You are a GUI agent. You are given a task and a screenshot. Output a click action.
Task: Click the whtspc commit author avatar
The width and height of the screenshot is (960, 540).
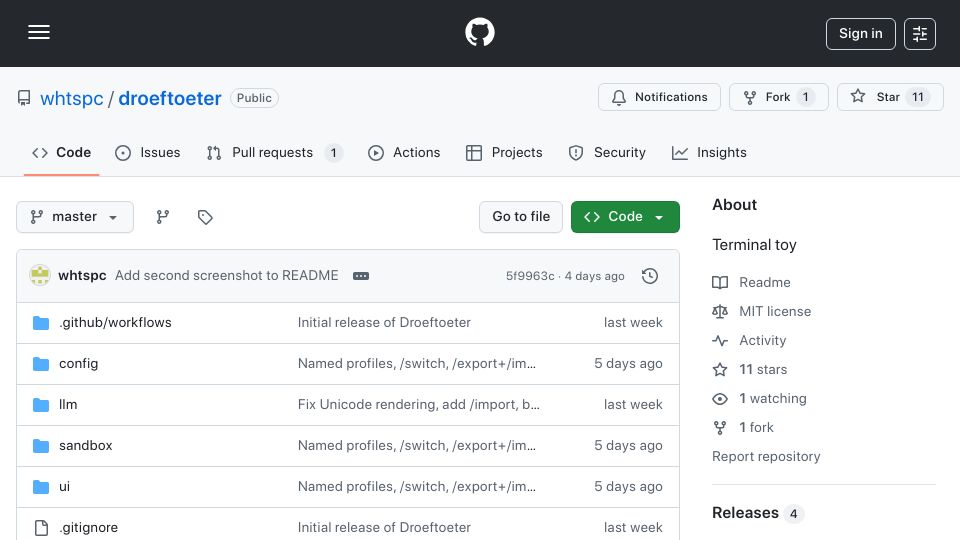(x=40, y=276)
